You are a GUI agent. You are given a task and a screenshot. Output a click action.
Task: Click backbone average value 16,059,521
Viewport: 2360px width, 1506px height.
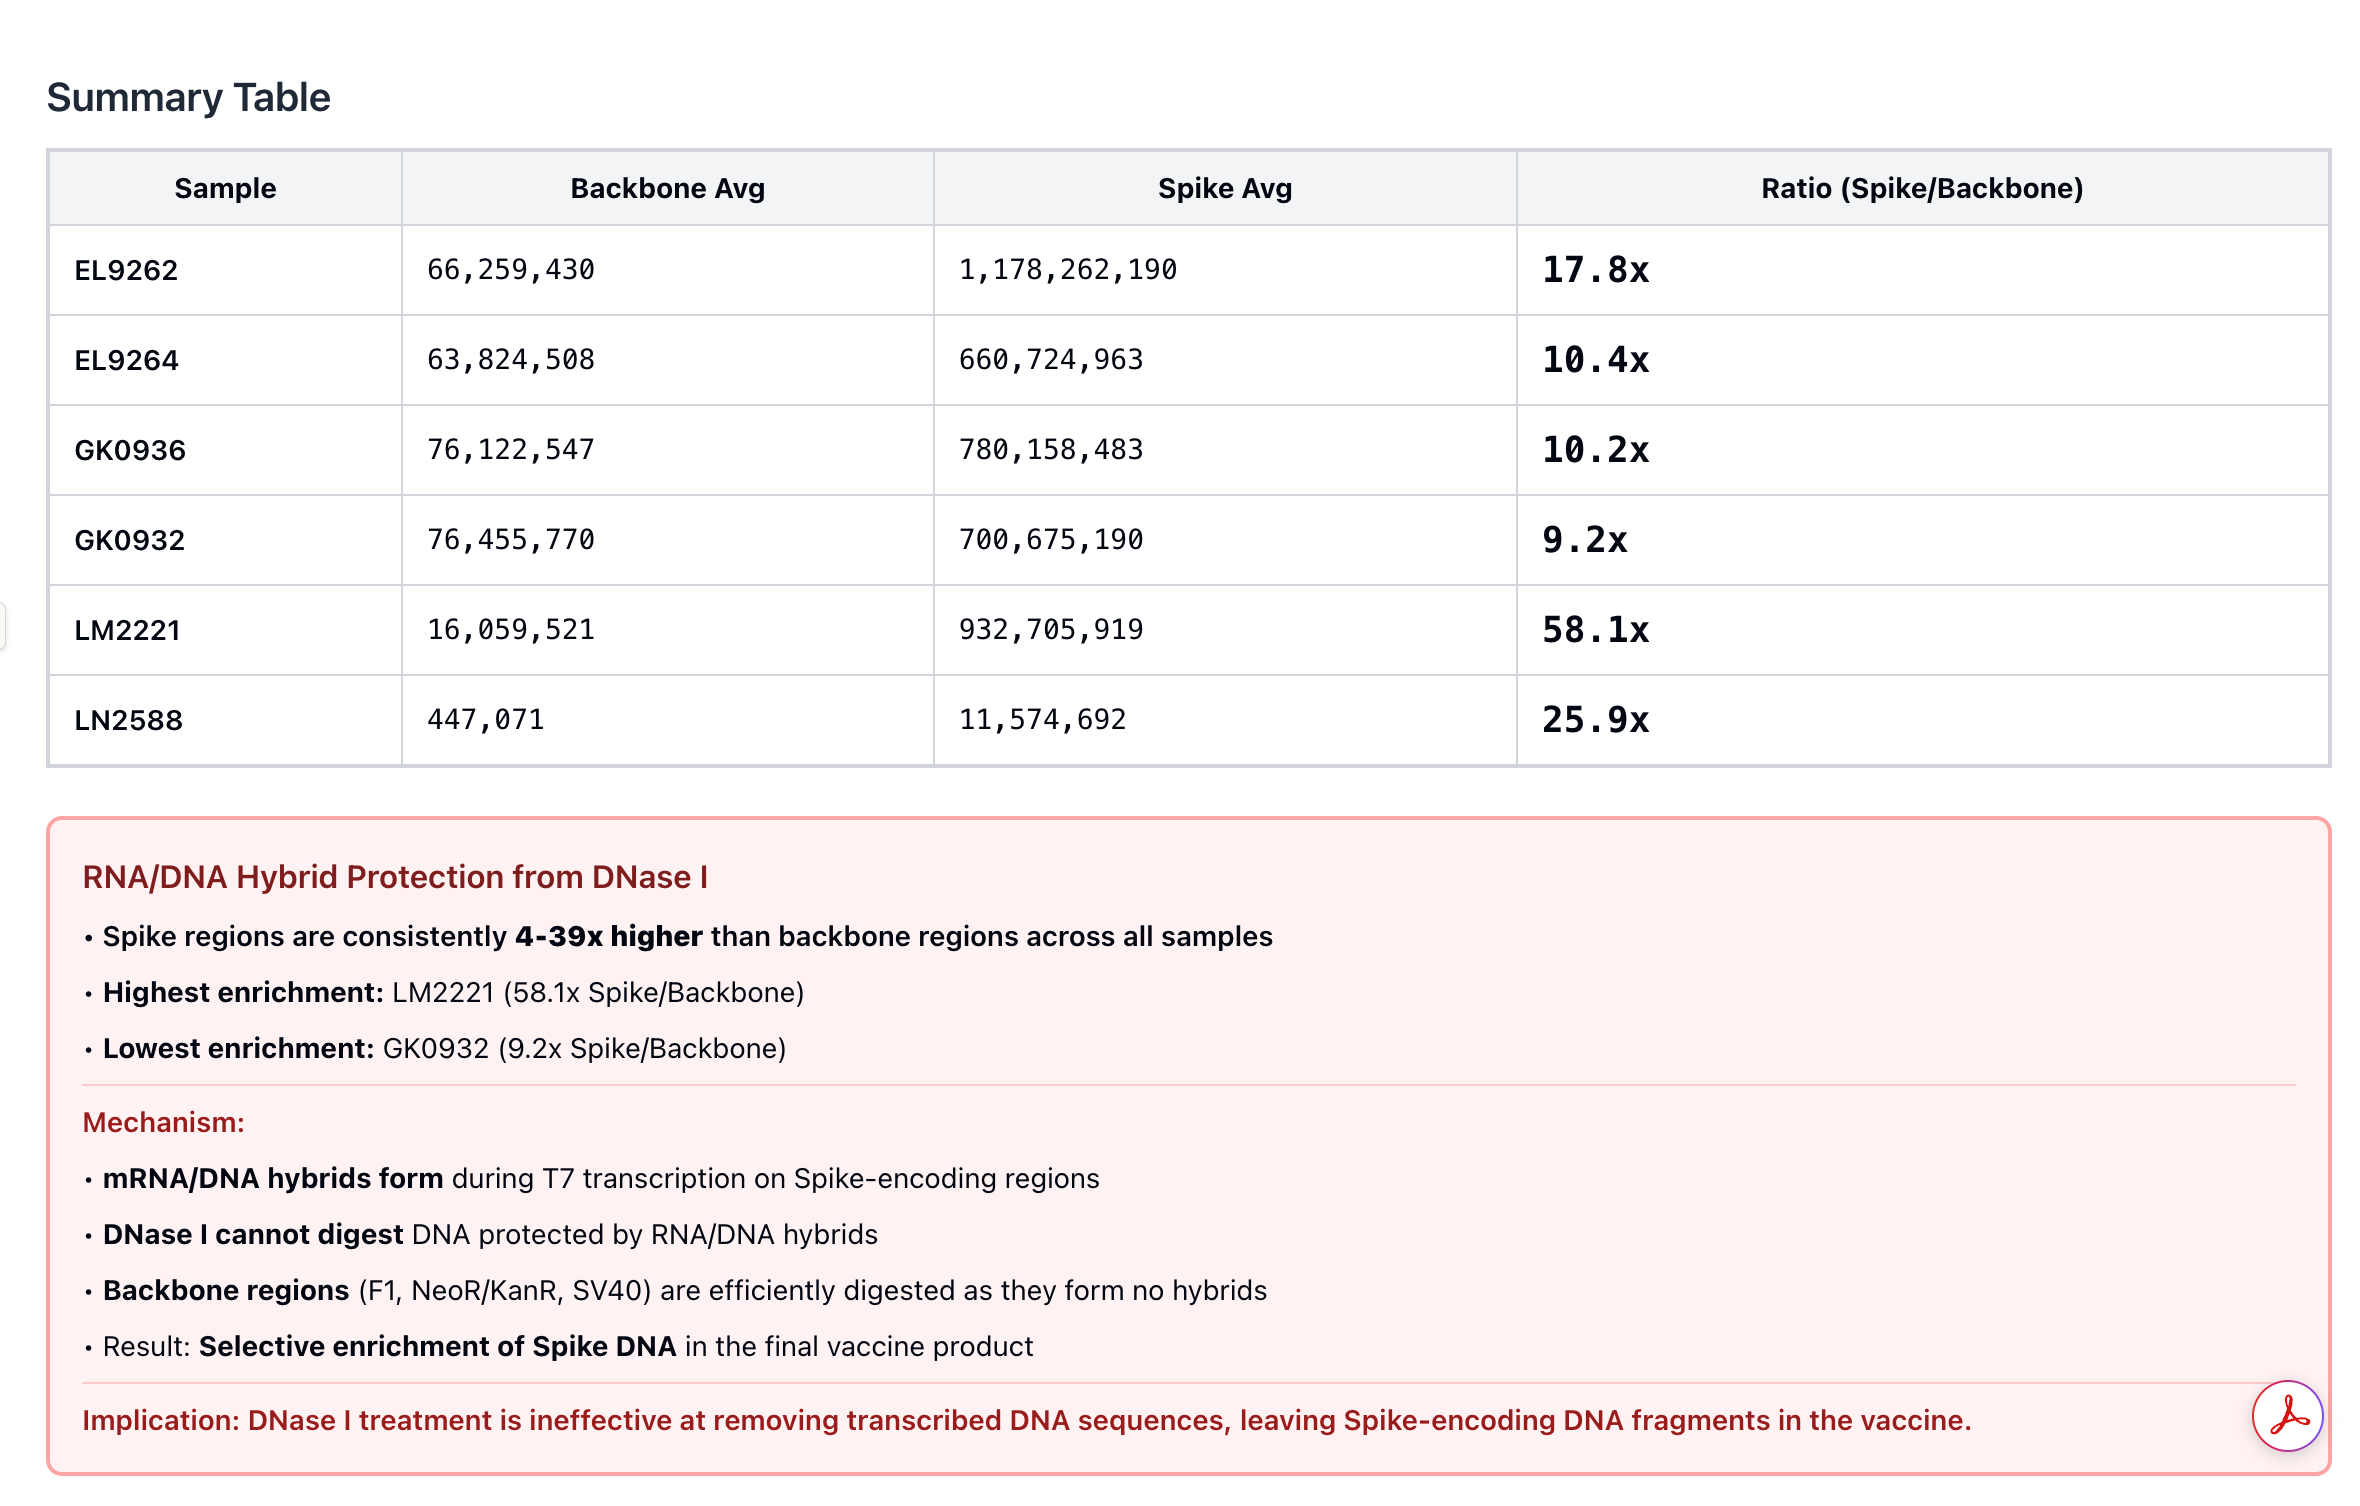(510, 630)
